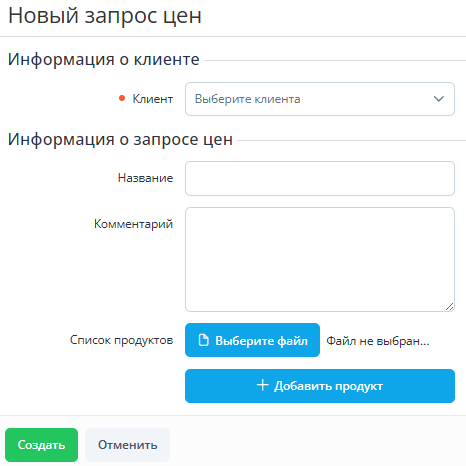466x466 pixels.
Task: Click the "Информация о клиенте" section header
Action: coord(104,60)
